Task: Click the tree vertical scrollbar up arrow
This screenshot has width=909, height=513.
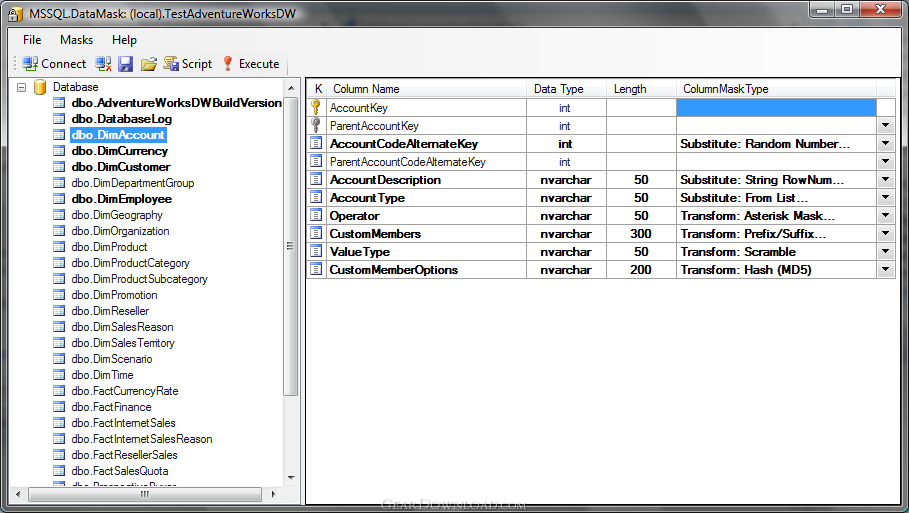Action: (x=291, y=88)
